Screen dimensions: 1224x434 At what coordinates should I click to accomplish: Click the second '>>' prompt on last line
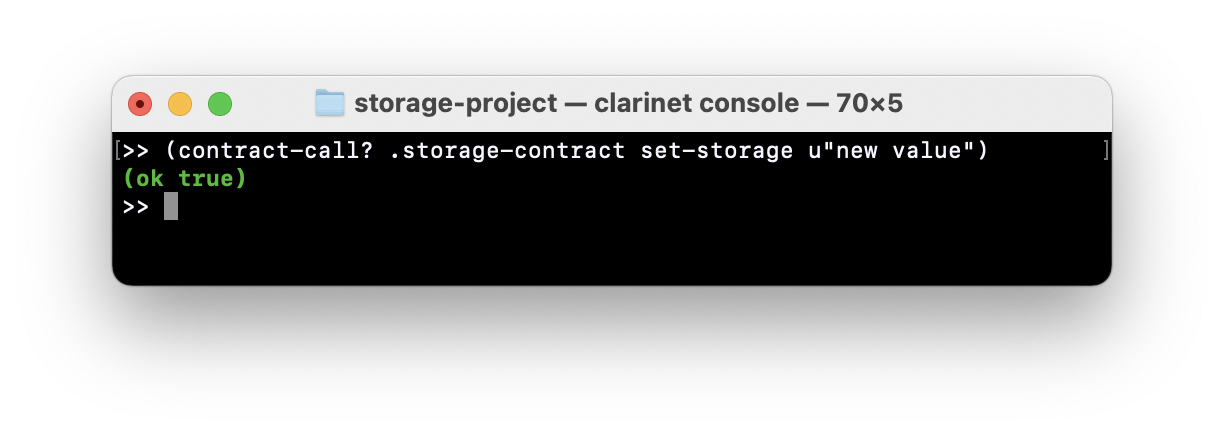coord(136,207)
